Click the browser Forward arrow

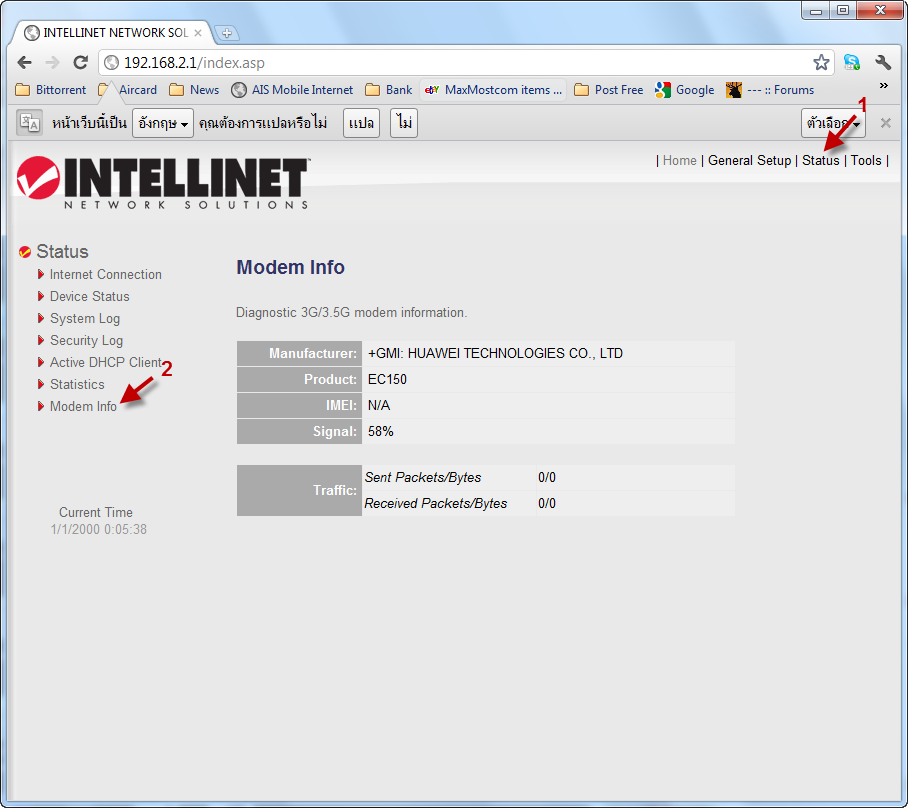tap(52, 63)
